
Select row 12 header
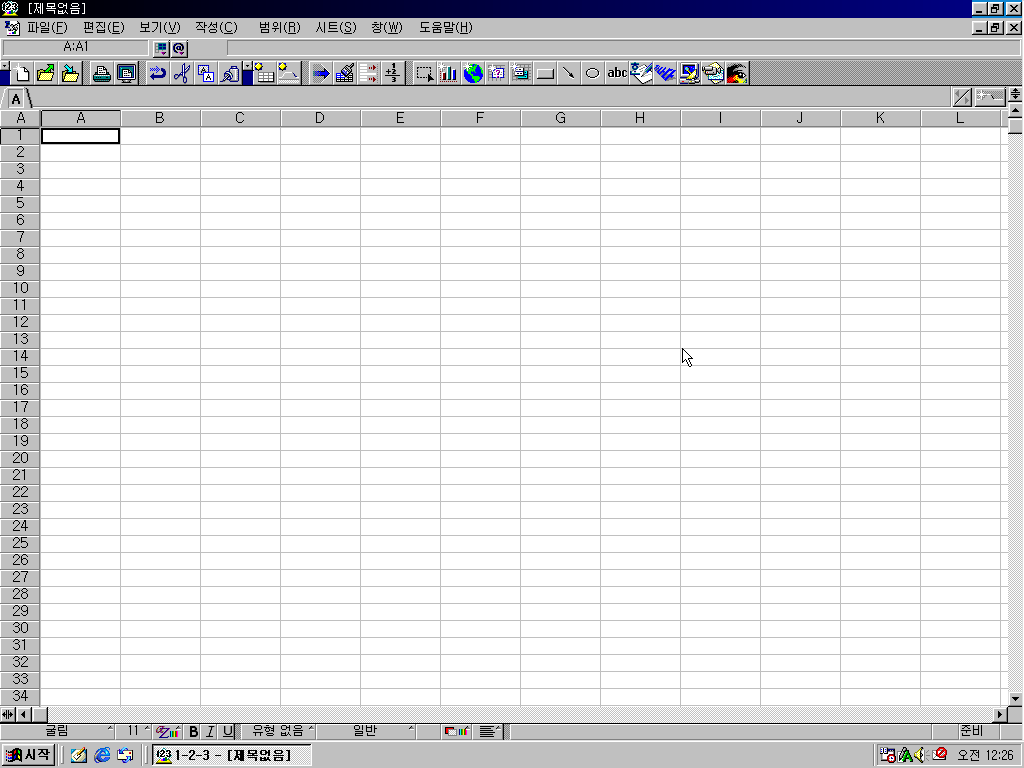[20, 322]
